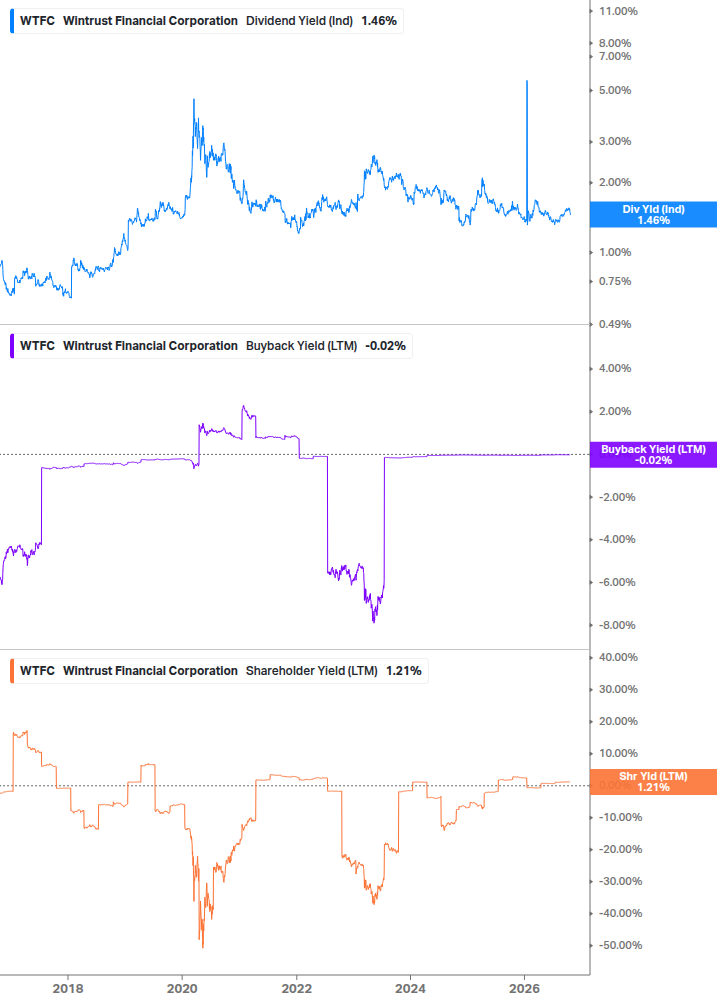
Task: Click the 11.00% axis label on dividend chart
Action: tap(618, 12)
